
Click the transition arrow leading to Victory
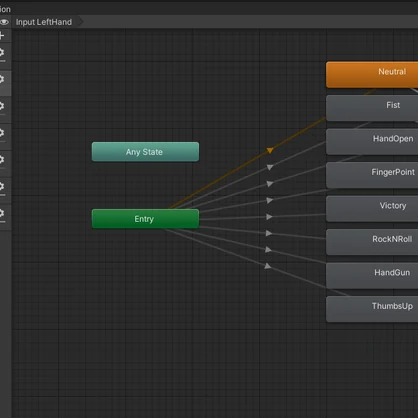tap(269, 217)
